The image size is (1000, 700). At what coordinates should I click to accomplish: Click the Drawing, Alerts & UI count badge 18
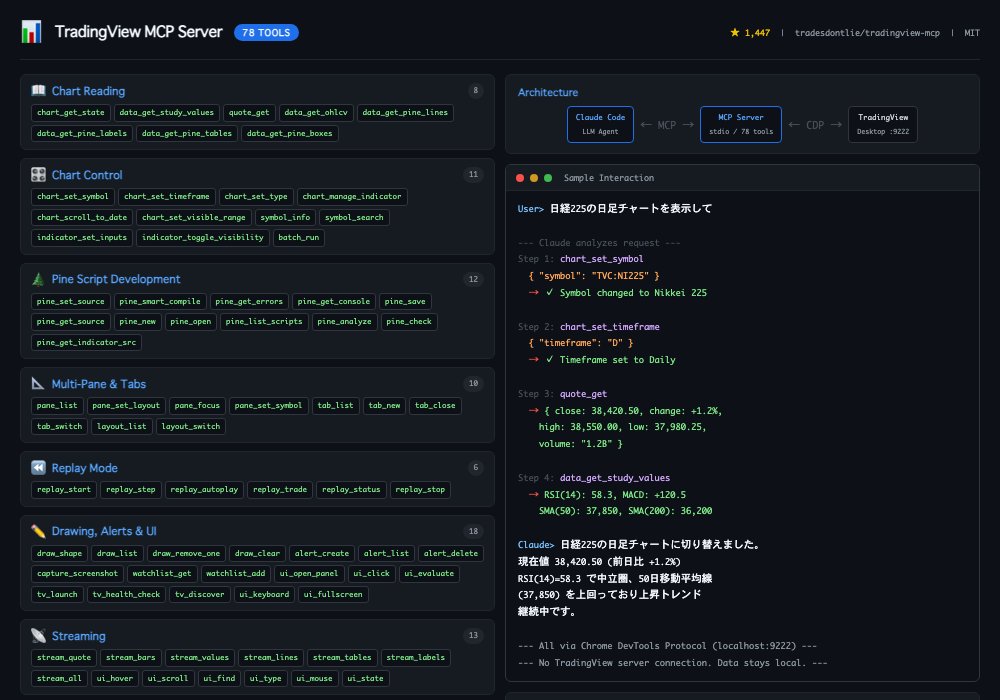point(473,531)
